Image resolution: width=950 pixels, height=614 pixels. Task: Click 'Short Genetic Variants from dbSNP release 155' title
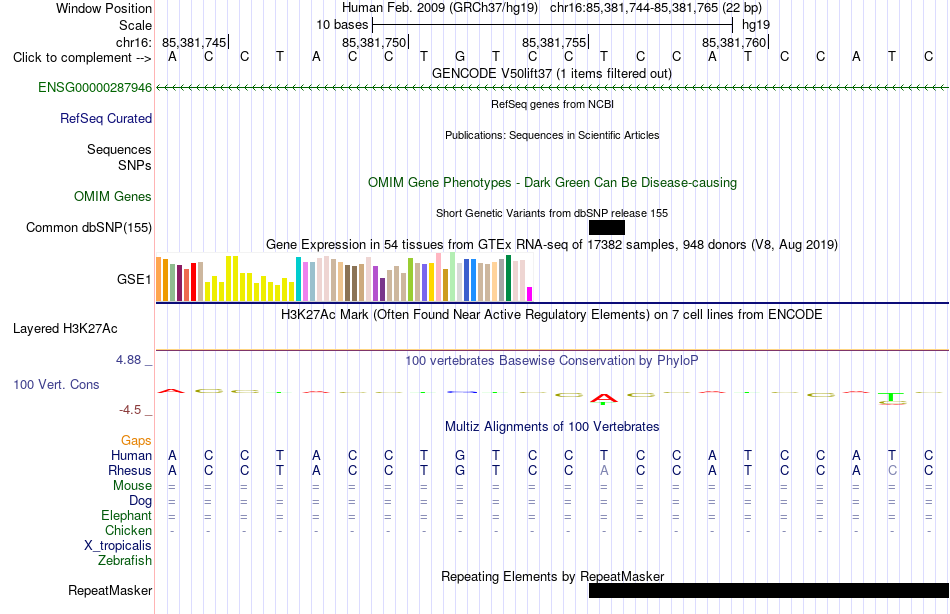pos(552,213)
